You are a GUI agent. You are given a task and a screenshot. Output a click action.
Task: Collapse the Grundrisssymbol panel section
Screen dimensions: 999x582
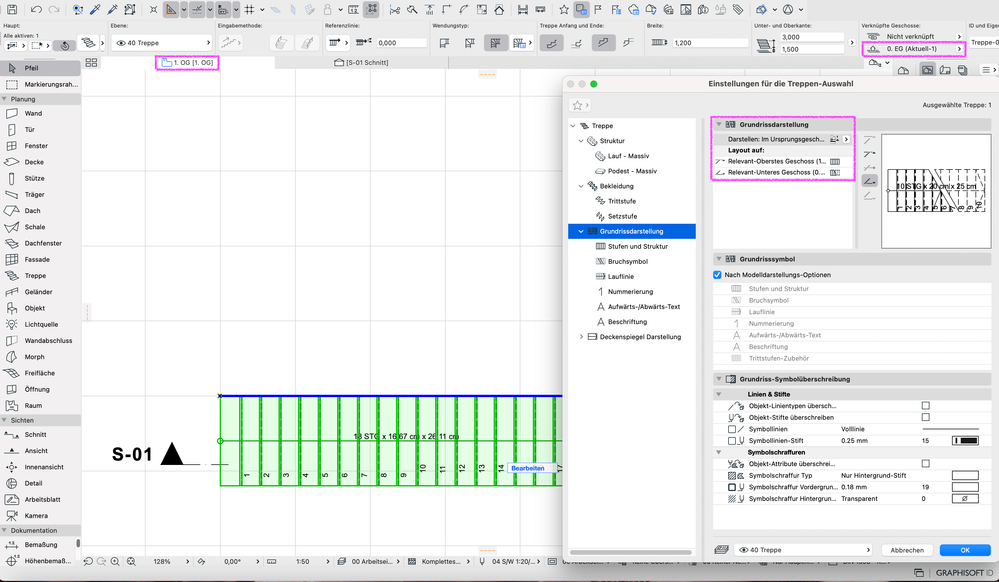[719, 259]
